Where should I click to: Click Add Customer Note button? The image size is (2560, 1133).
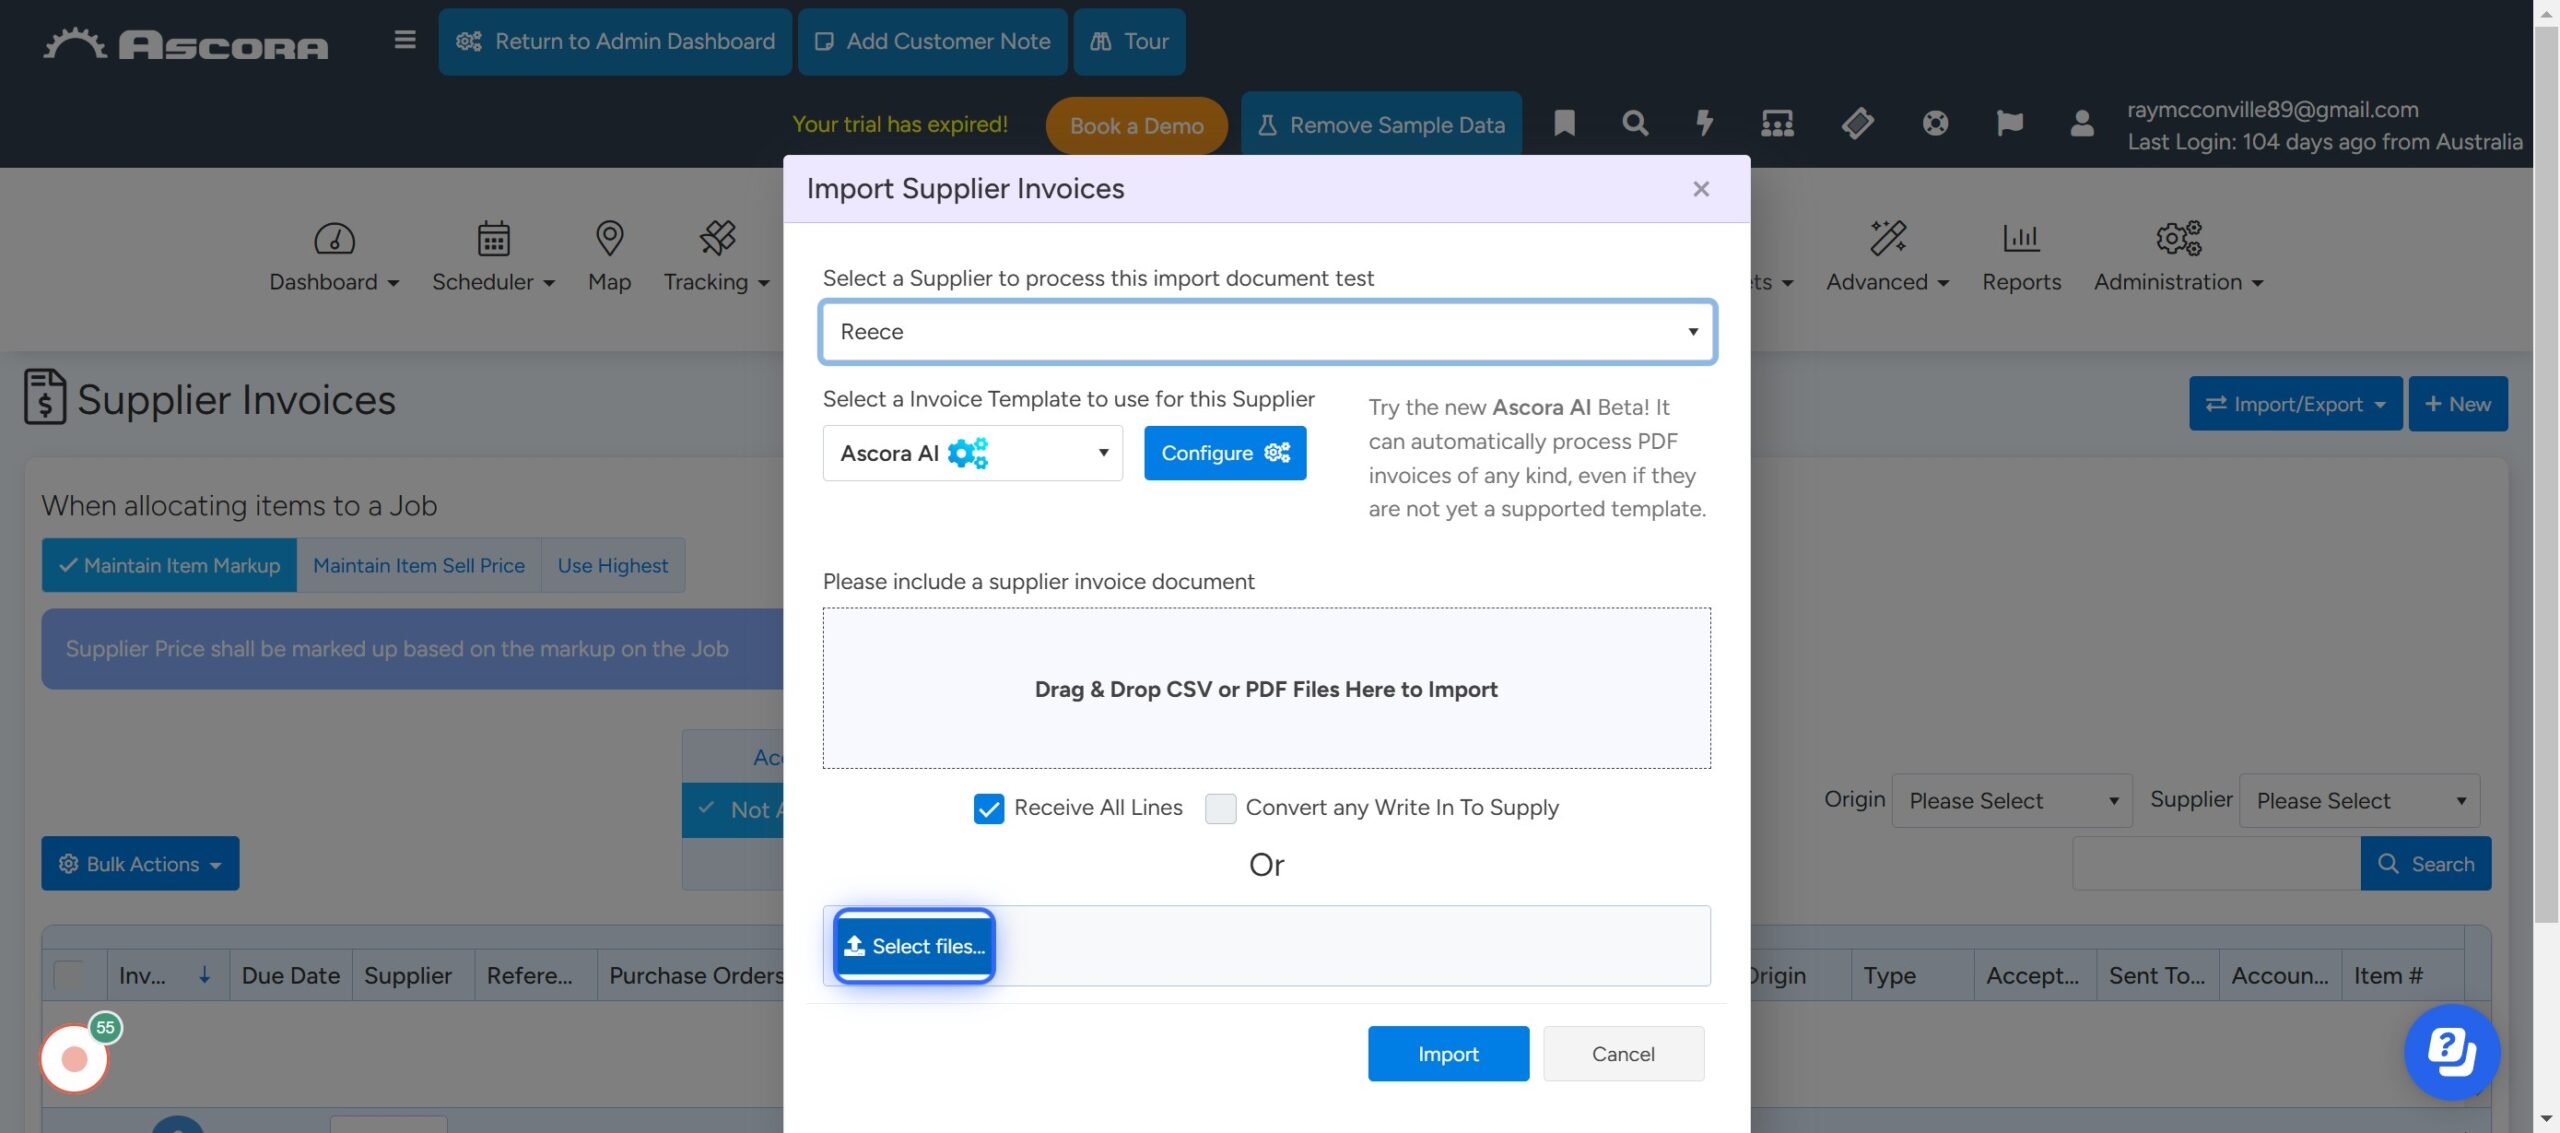(932, 41)
